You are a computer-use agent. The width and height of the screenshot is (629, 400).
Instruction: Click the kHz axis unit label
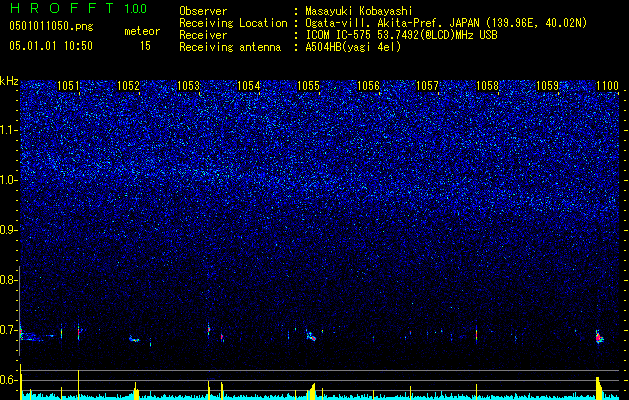click(x=9, y=81)
